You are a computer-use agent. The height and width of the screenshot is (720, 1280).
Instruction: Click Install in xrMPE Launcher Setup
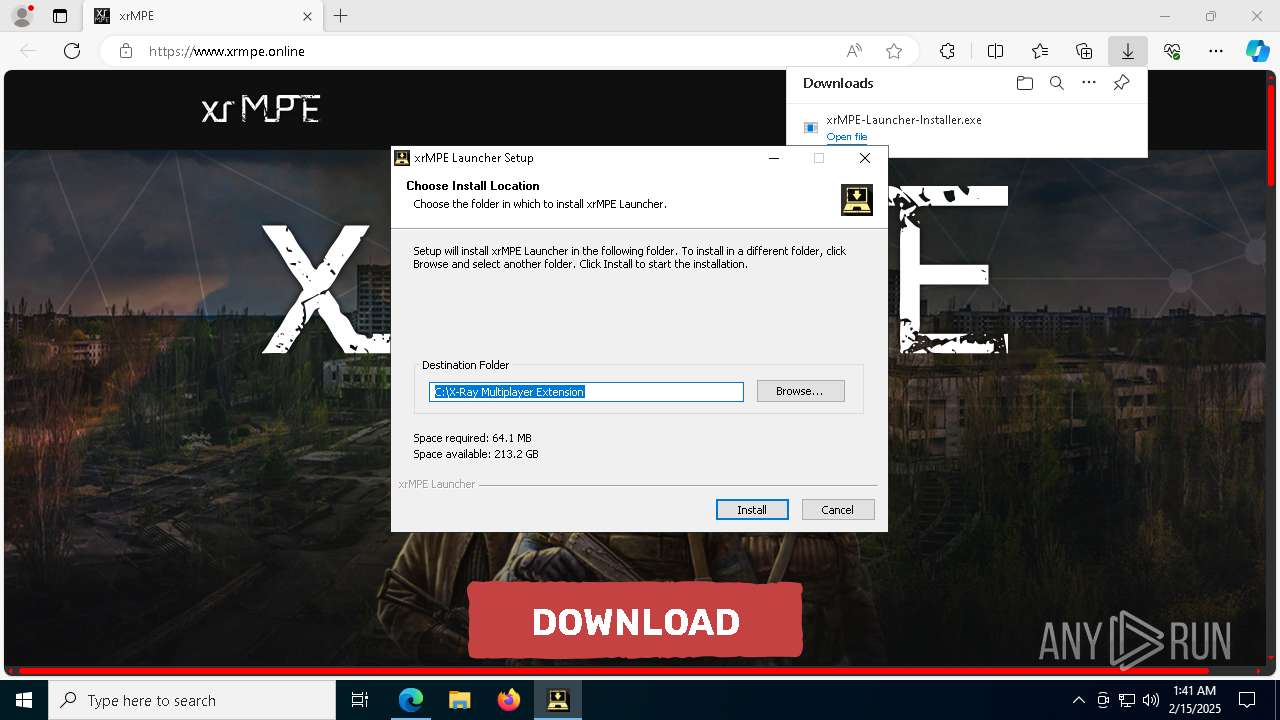pyautogui.click(x=752, y=510)
